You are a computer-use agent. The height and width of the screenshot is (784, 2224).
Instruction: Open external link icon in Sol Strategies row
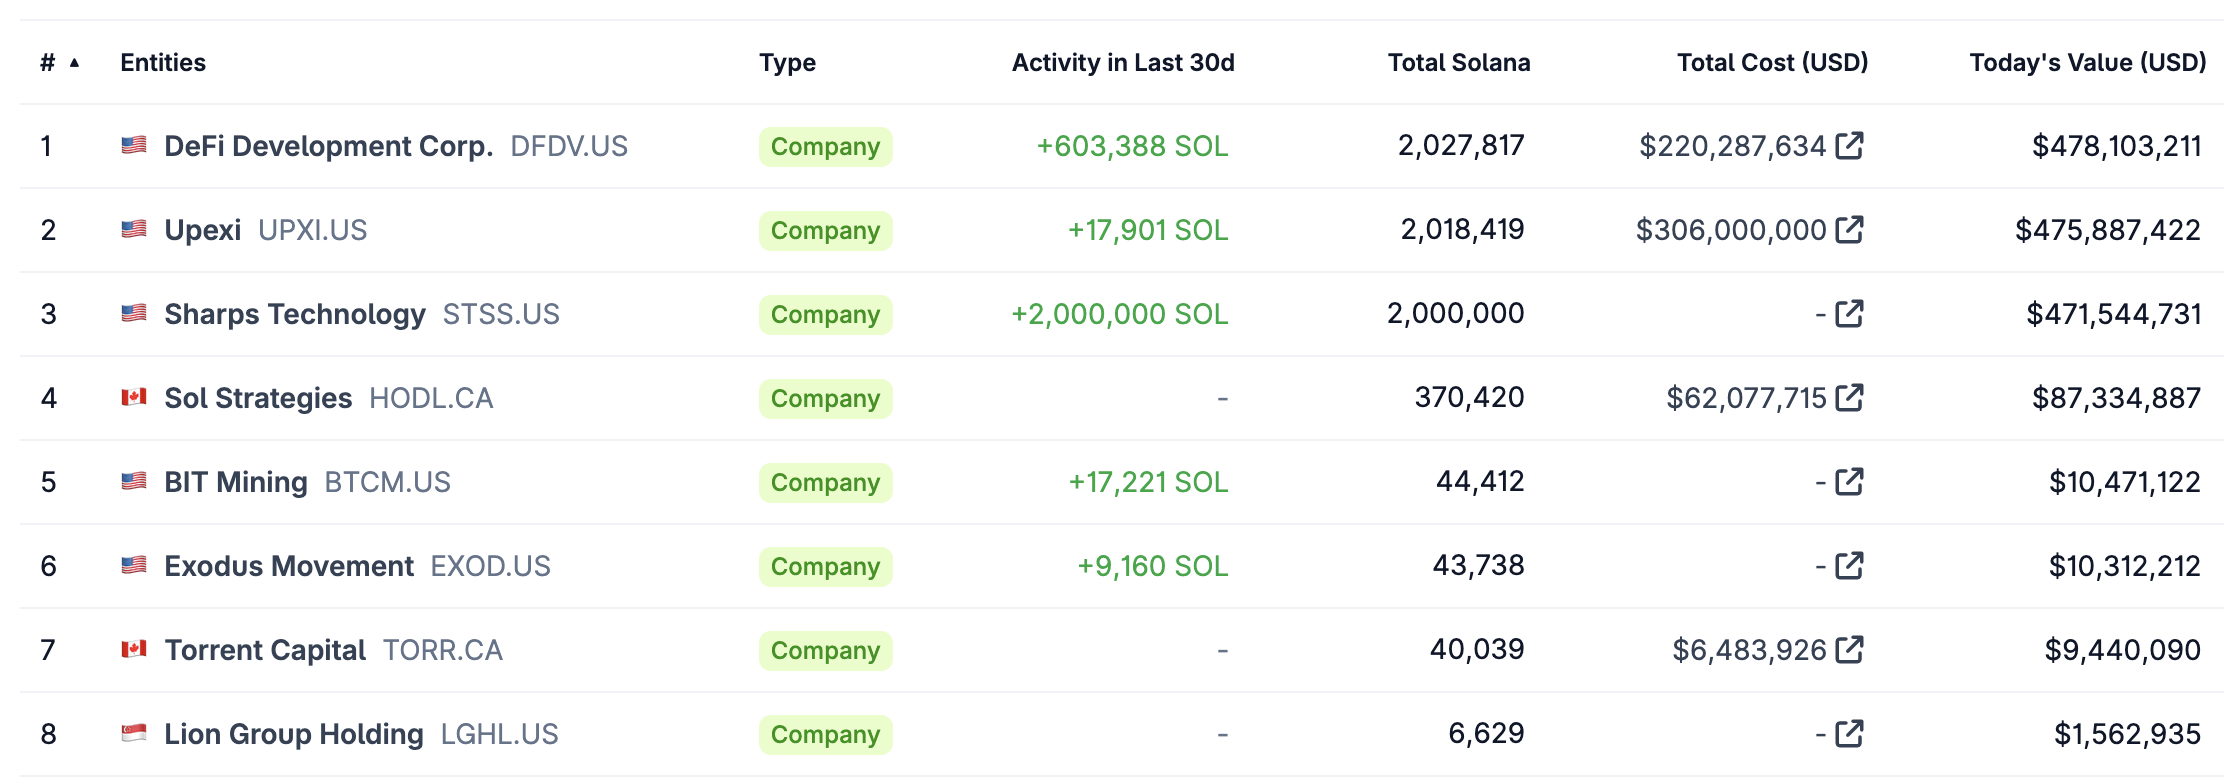[x=1850, y=398]
